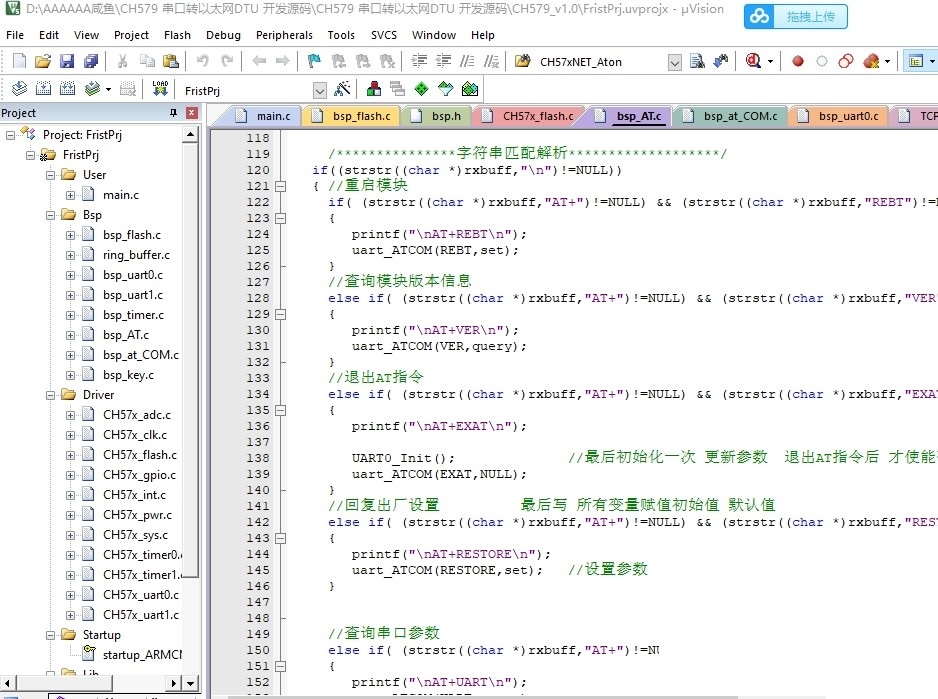This screenshot has height=699, width=938.
Task: Toggle bookmark with the flag icon
Action: [313, 62]
